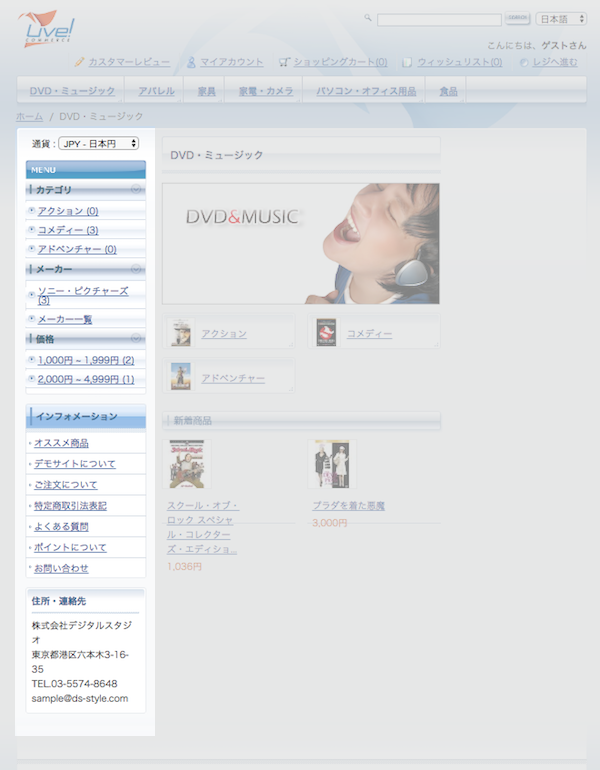Click the pencil icon beside カスタマーレビュー

(x=79, y=62)
